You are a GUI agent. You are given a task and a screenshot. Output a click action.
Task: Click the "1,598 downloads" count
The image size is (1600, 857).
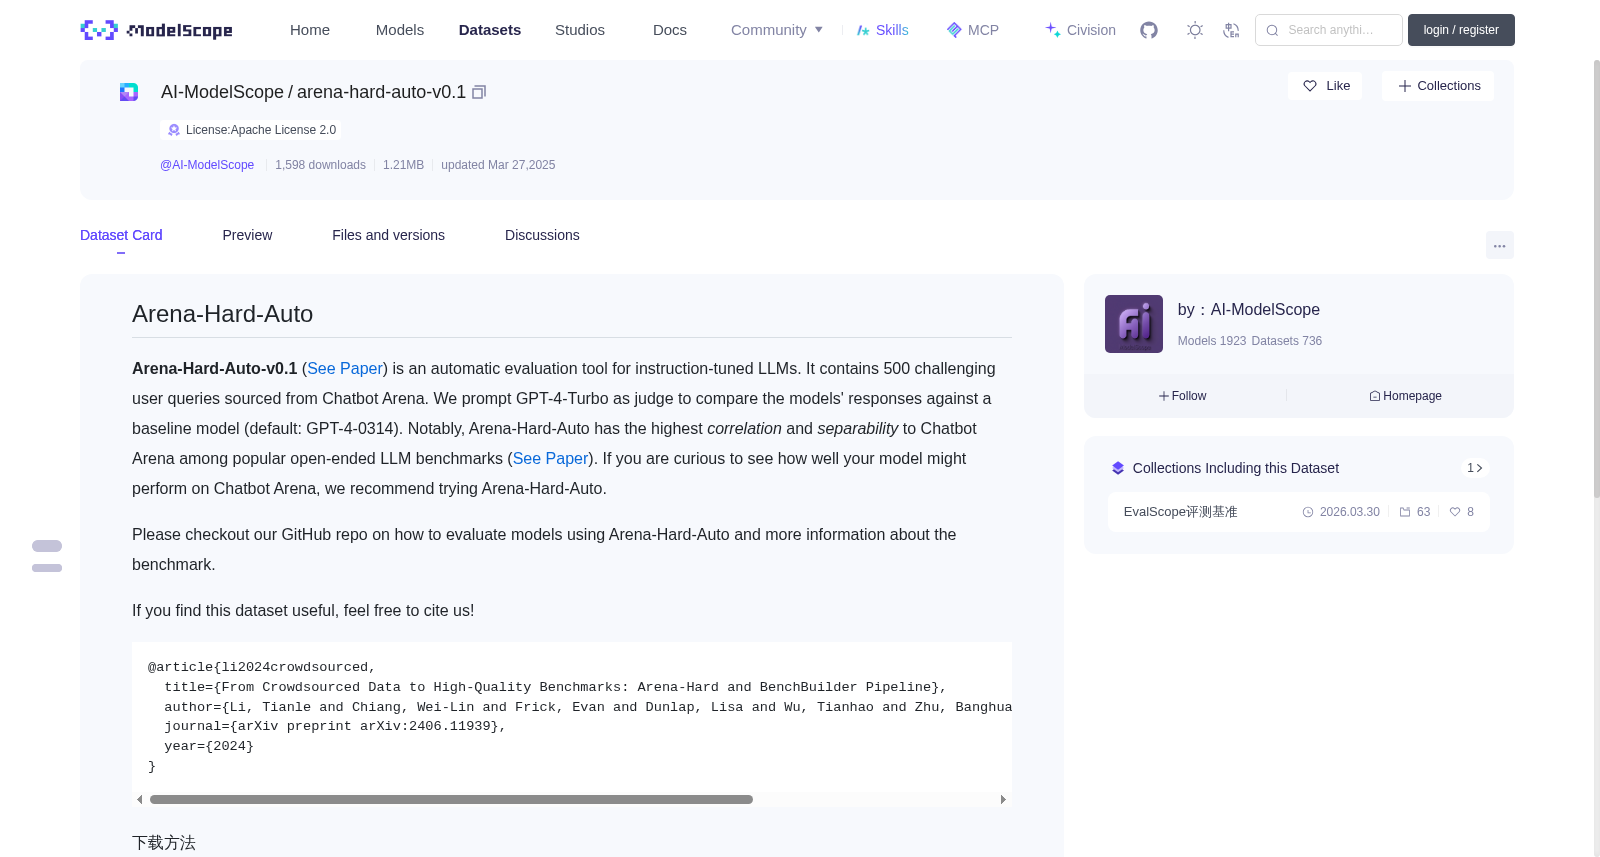coord(320,165)
